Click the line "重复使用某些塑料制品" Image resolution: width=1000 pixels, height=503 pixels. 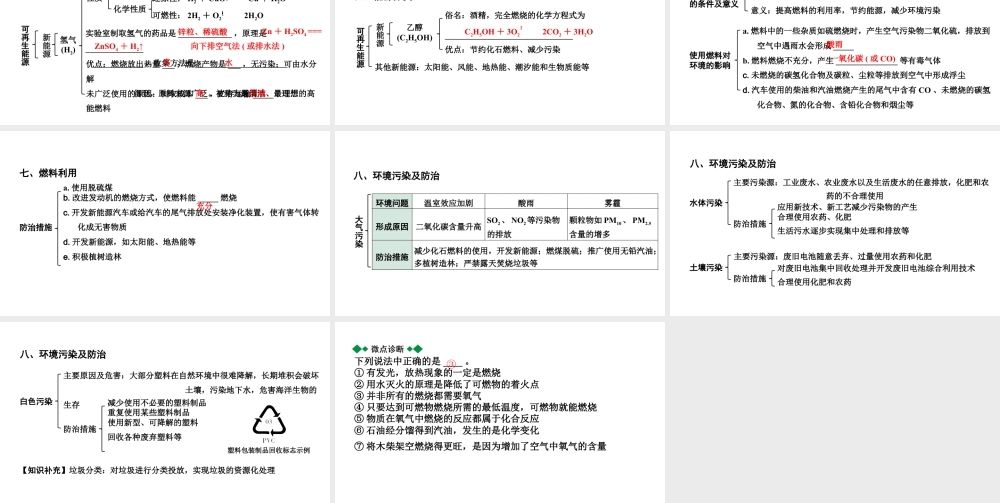pos(148,412)
